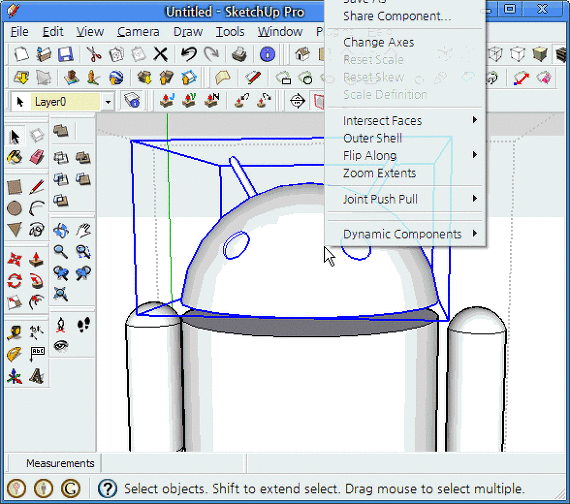Activate the Rotate tool

(x=15, y=281)
